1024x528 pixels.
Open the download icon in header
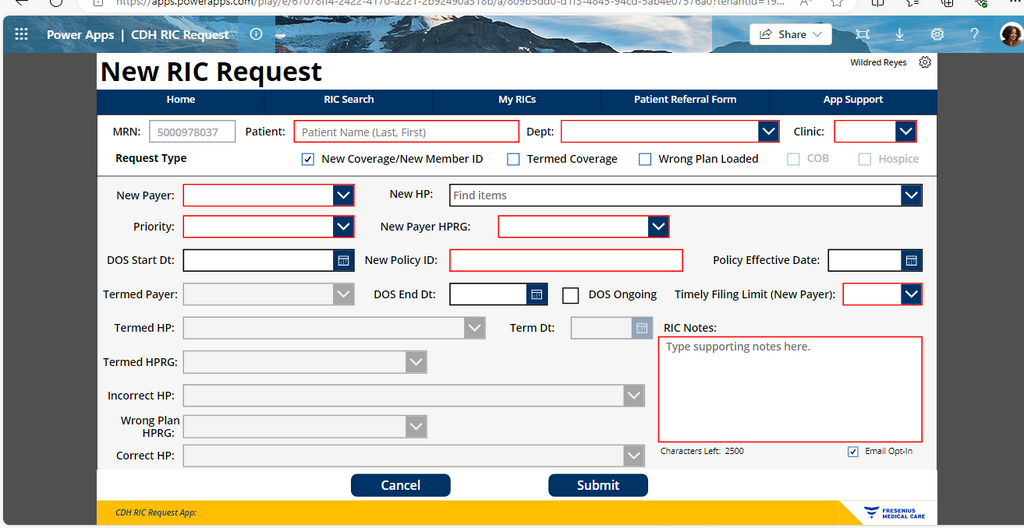pyautogui.click(x=899, y=35)
